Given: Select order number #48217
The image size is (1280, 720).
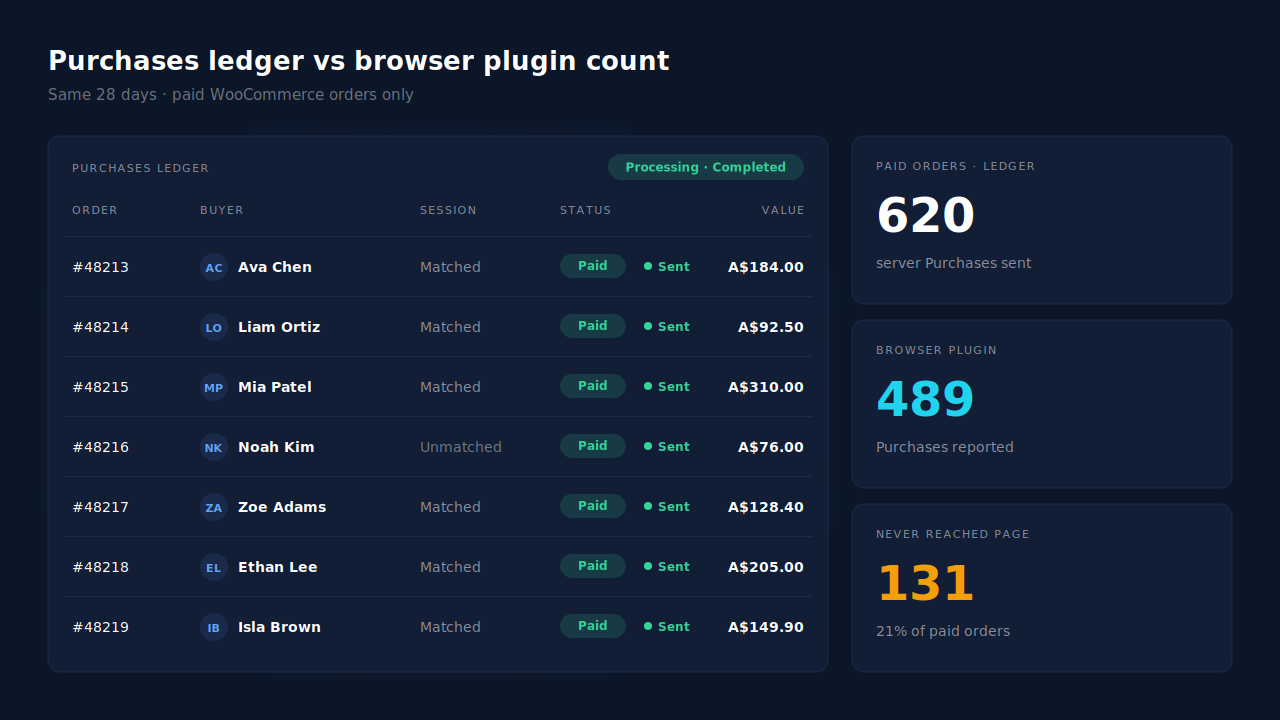Looking at the screenshot, I should tap(100, 507).
